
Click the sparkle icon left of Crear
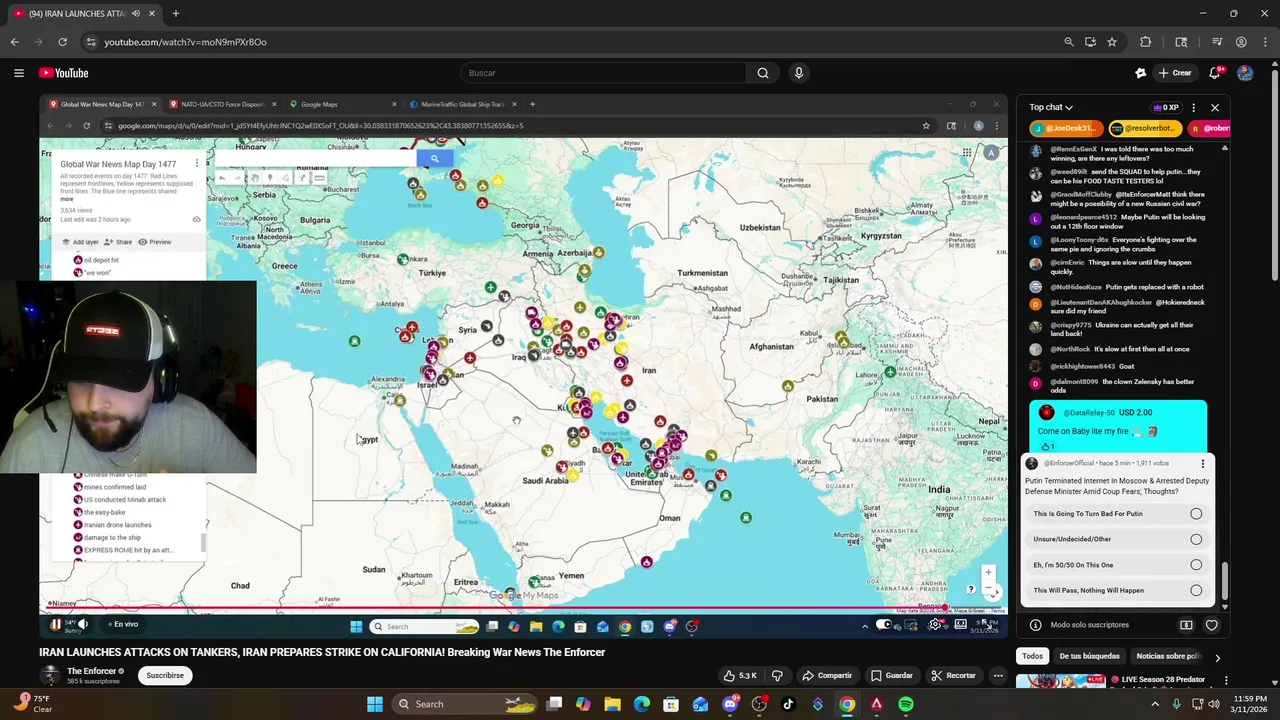point(1140,73)
